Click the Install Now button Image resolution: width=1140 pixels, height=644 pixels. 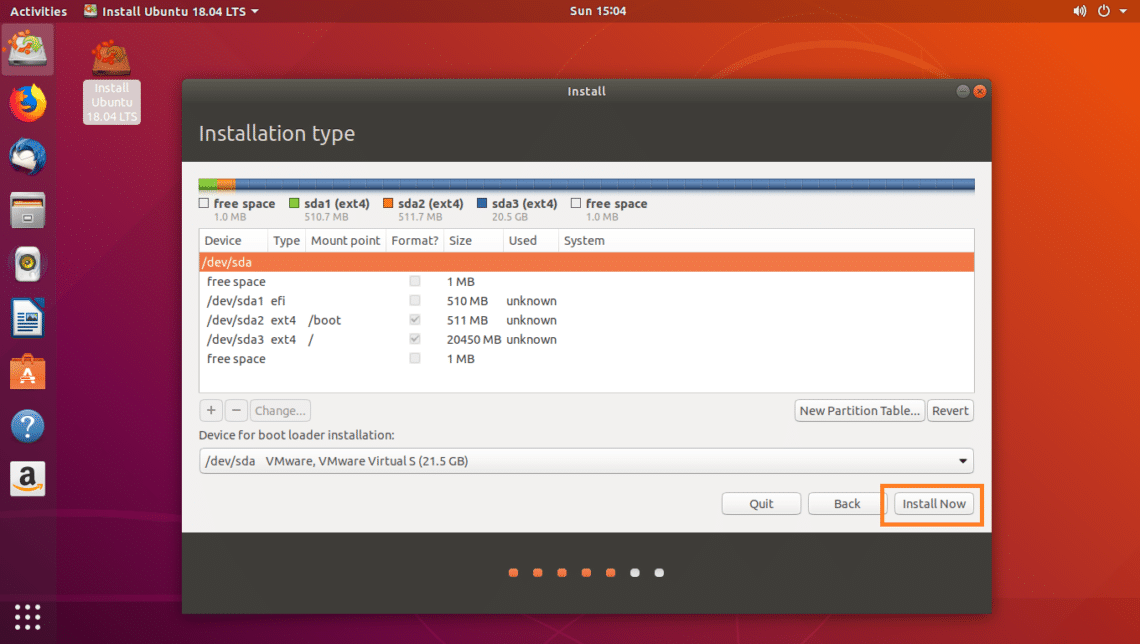(x=933, y=504)
